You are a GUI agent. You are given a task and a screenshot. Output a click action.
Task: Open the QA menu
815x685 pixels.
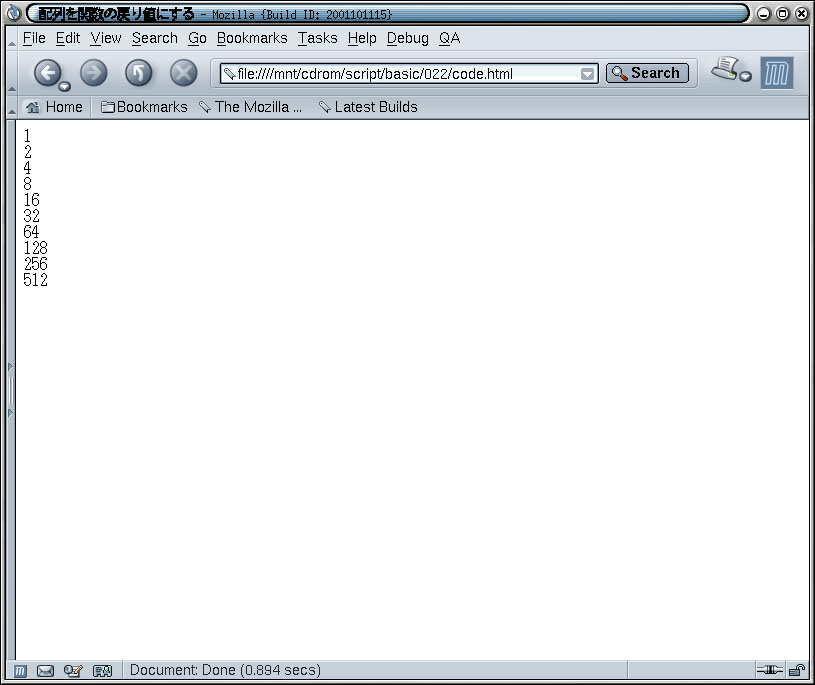click(x=450, y=38)
